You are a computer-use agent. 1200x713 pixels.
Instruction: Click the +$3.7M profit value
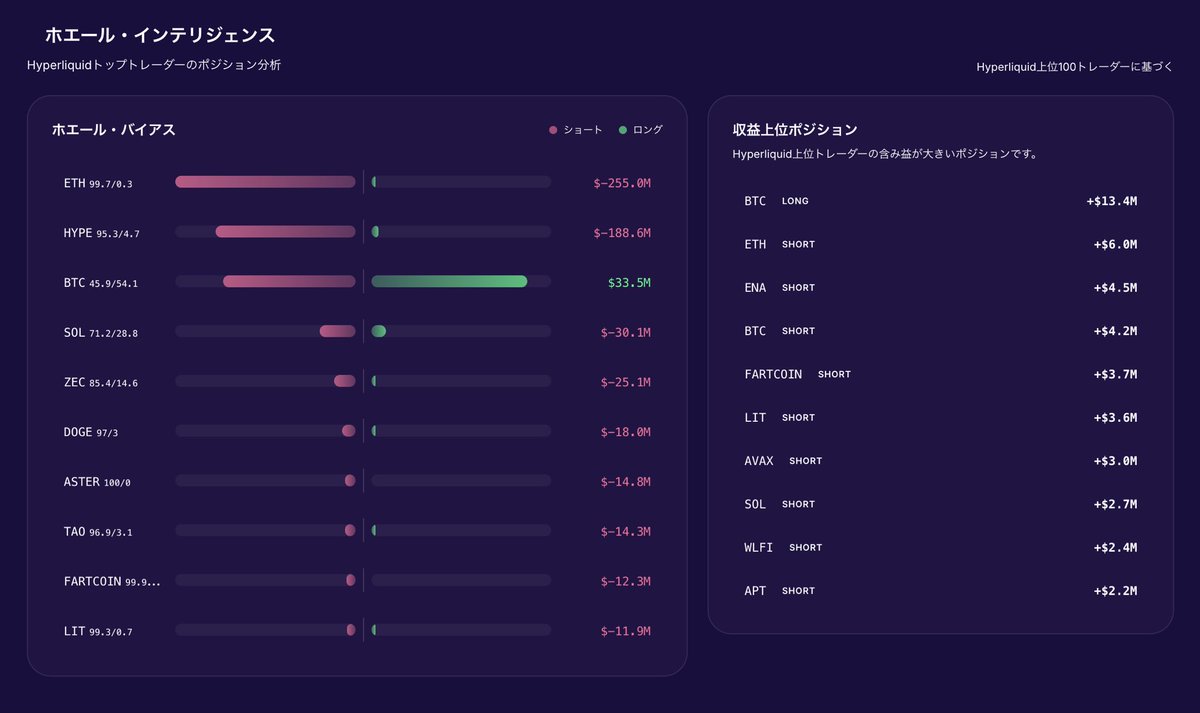pos(1116,374)
